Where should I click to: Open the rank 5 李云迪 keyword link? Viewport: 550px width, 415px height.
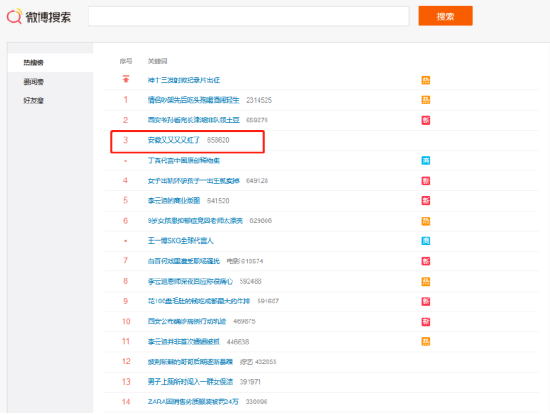[x=174, y=201]
